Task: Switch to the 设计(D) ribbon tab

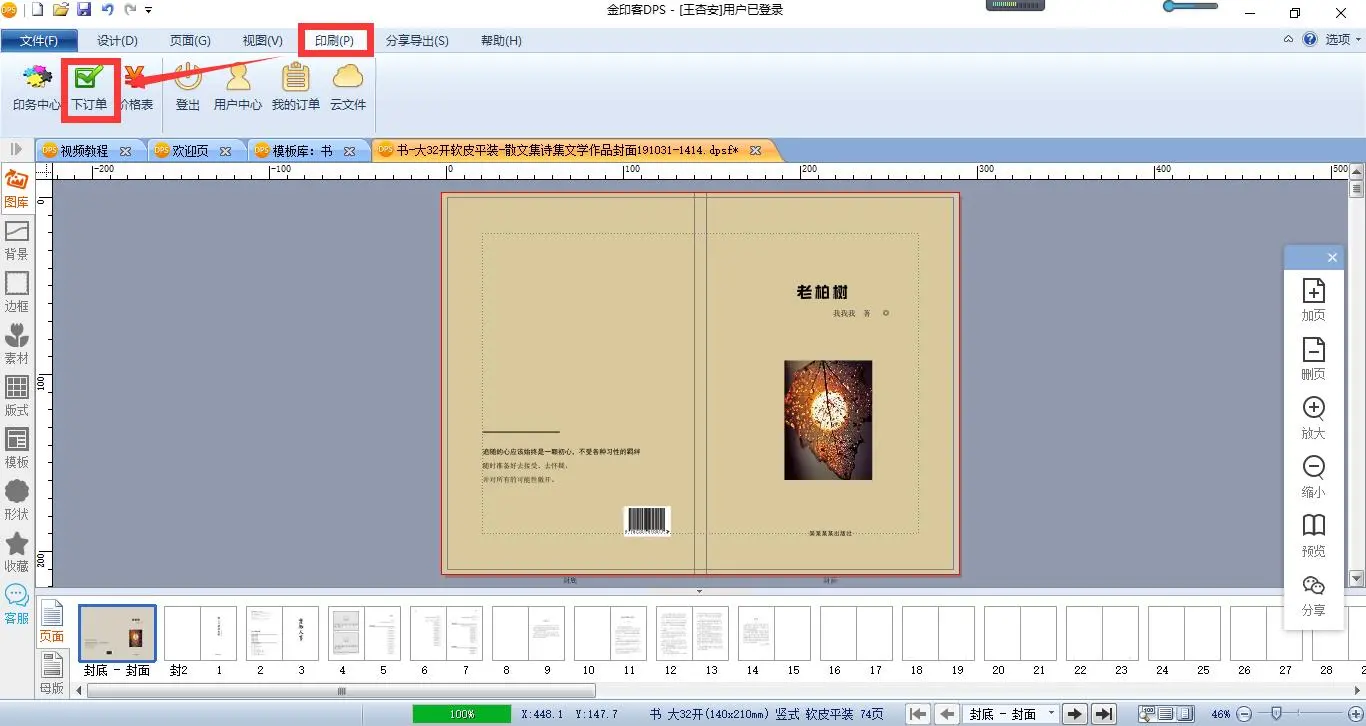Action: [x=117, y=41]
